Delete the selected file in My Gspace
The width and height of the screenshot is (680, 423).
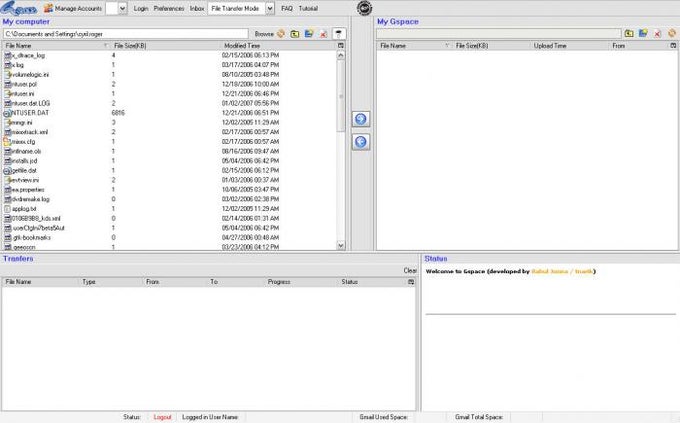click(657, 34)
